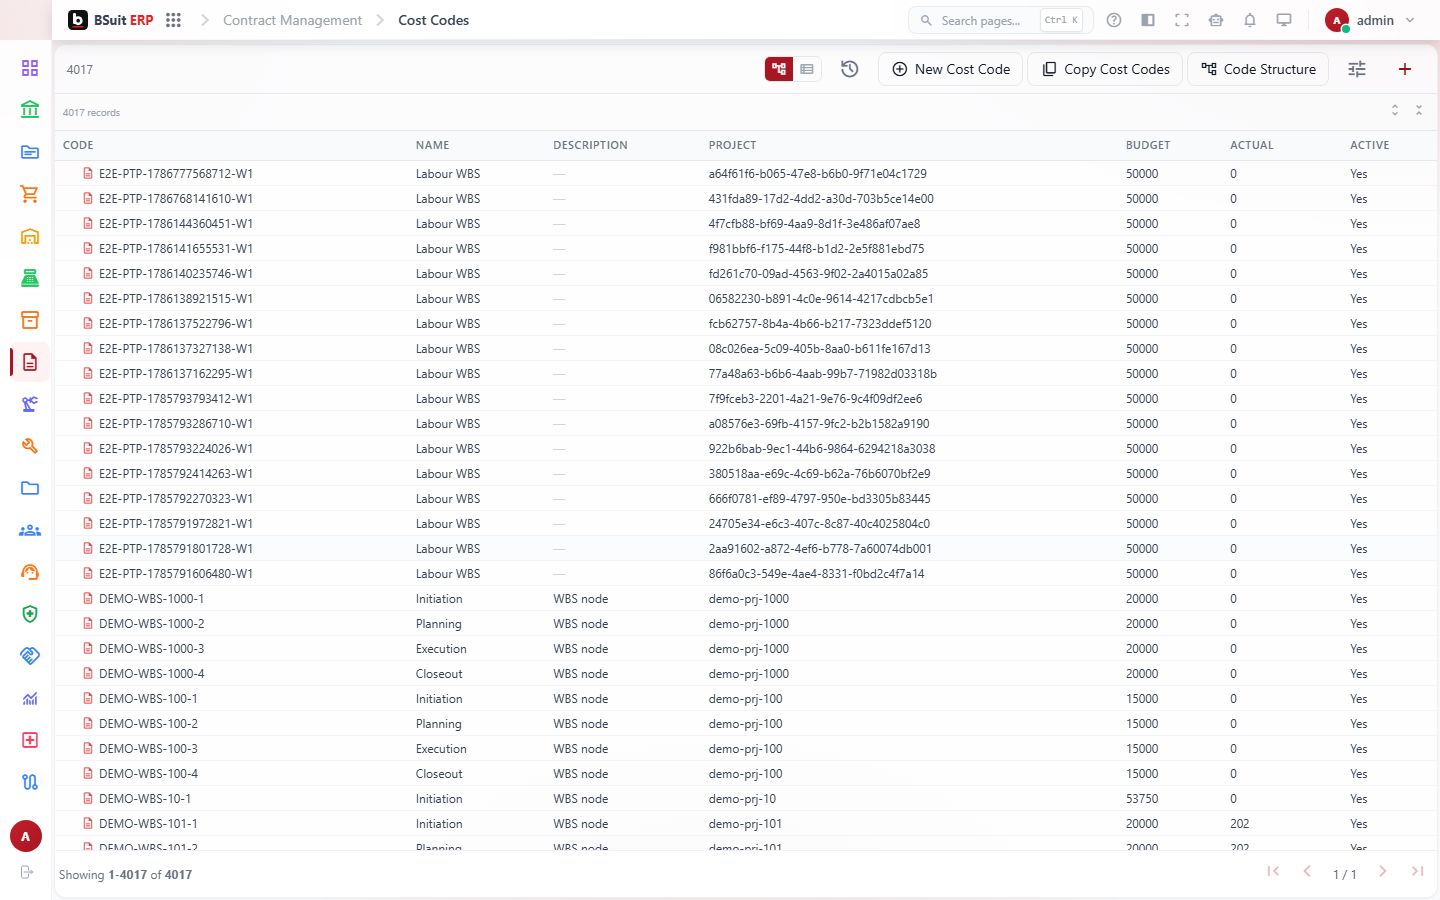The image size is (1440, 900).
Task: Click New Cost Code button
Action: [x=950, y=69]
